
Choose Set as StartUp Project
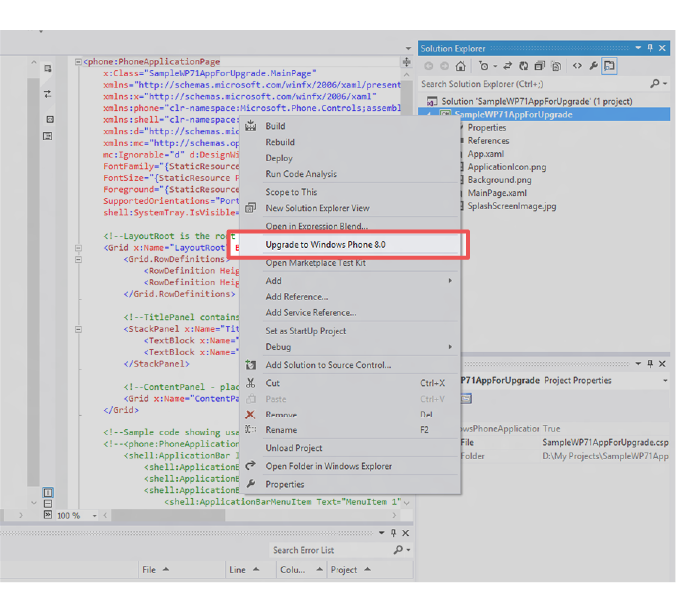click(349, 331)
